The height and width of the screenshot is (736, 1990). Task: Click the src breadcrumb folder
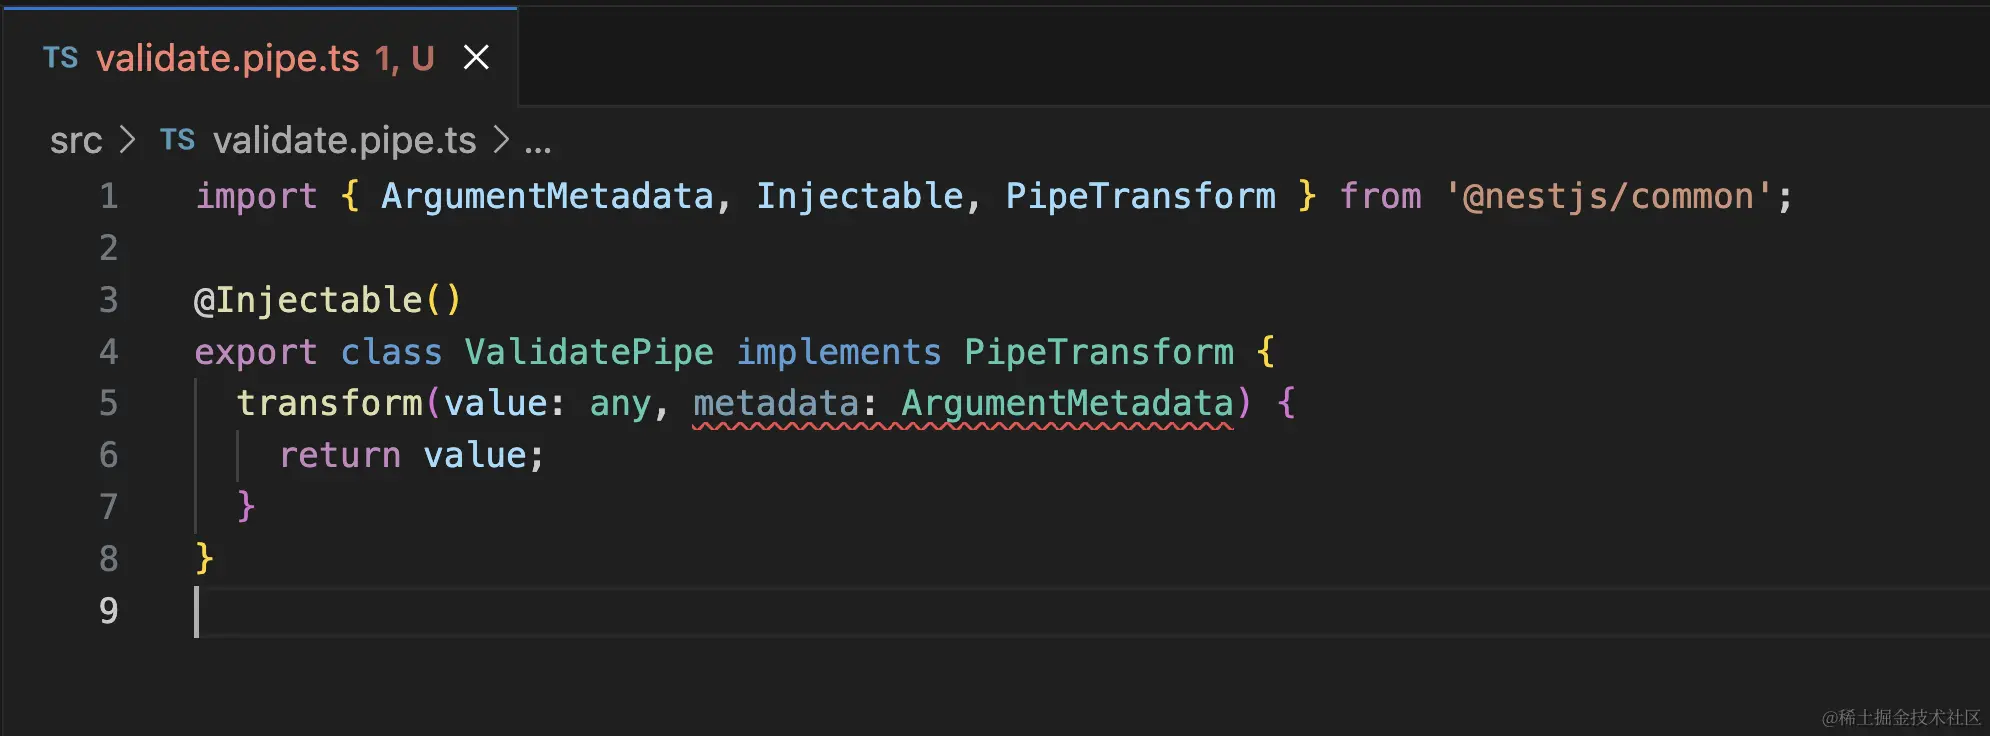pos(76,141)
